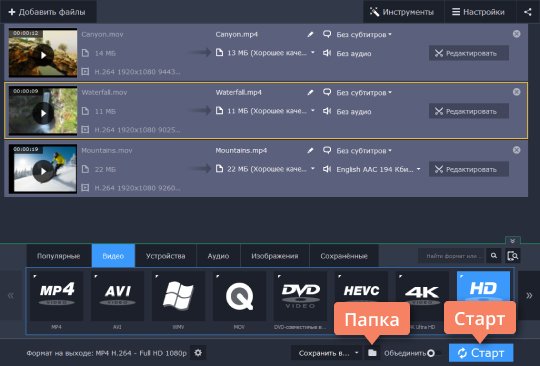The height and width of the screenshot is (366, 540).
Task: Click the Старт button to convert
Action: click(481, 353)
